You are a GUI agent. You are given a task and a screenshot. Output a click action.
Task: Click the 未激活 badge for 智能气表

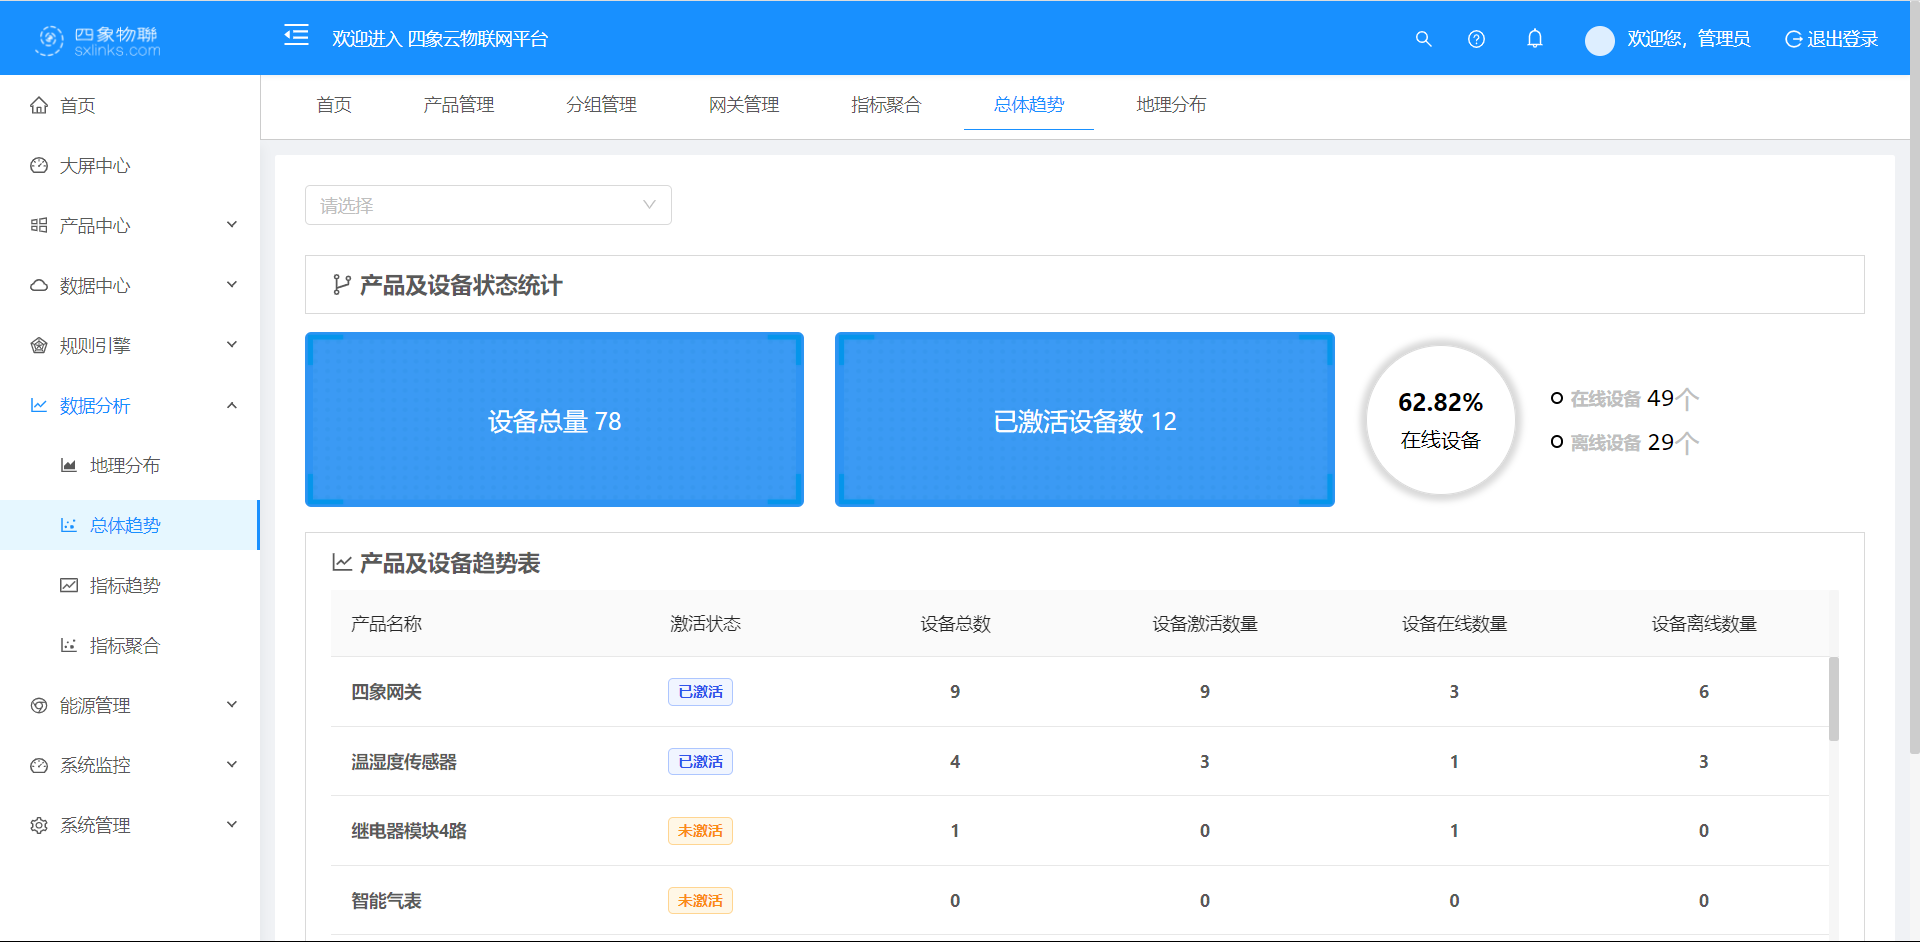700,900
